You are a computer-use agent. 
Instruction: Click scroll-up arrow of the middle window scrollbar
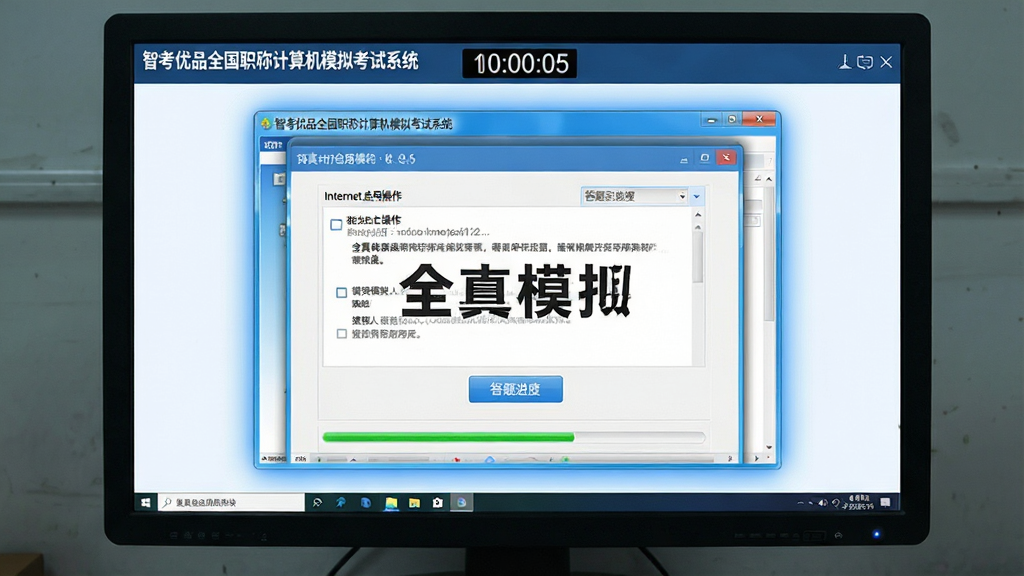coord(769,179)
